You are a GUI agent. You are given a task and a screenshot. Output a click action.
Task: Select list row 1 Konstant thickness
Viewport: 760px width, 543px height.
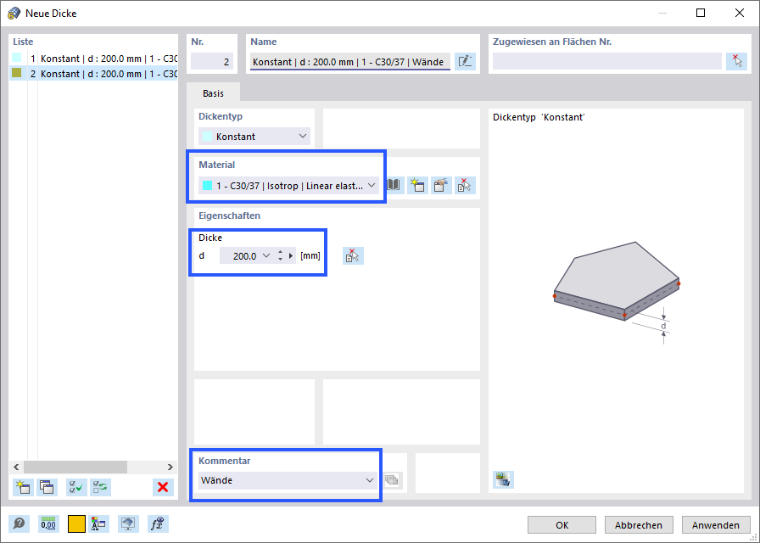pos(94,58)
